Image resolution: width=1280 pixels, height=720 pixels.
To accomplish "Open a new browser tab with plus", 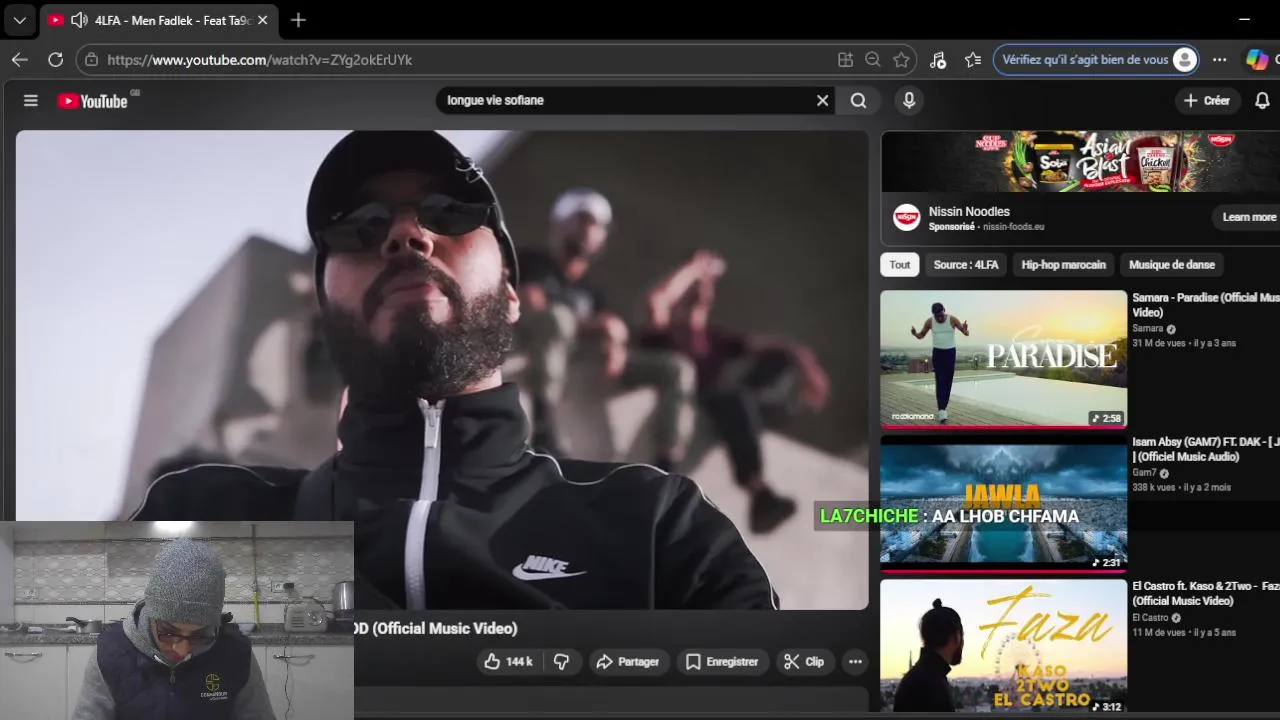I will pyautogui.click(x=298, y=20).
